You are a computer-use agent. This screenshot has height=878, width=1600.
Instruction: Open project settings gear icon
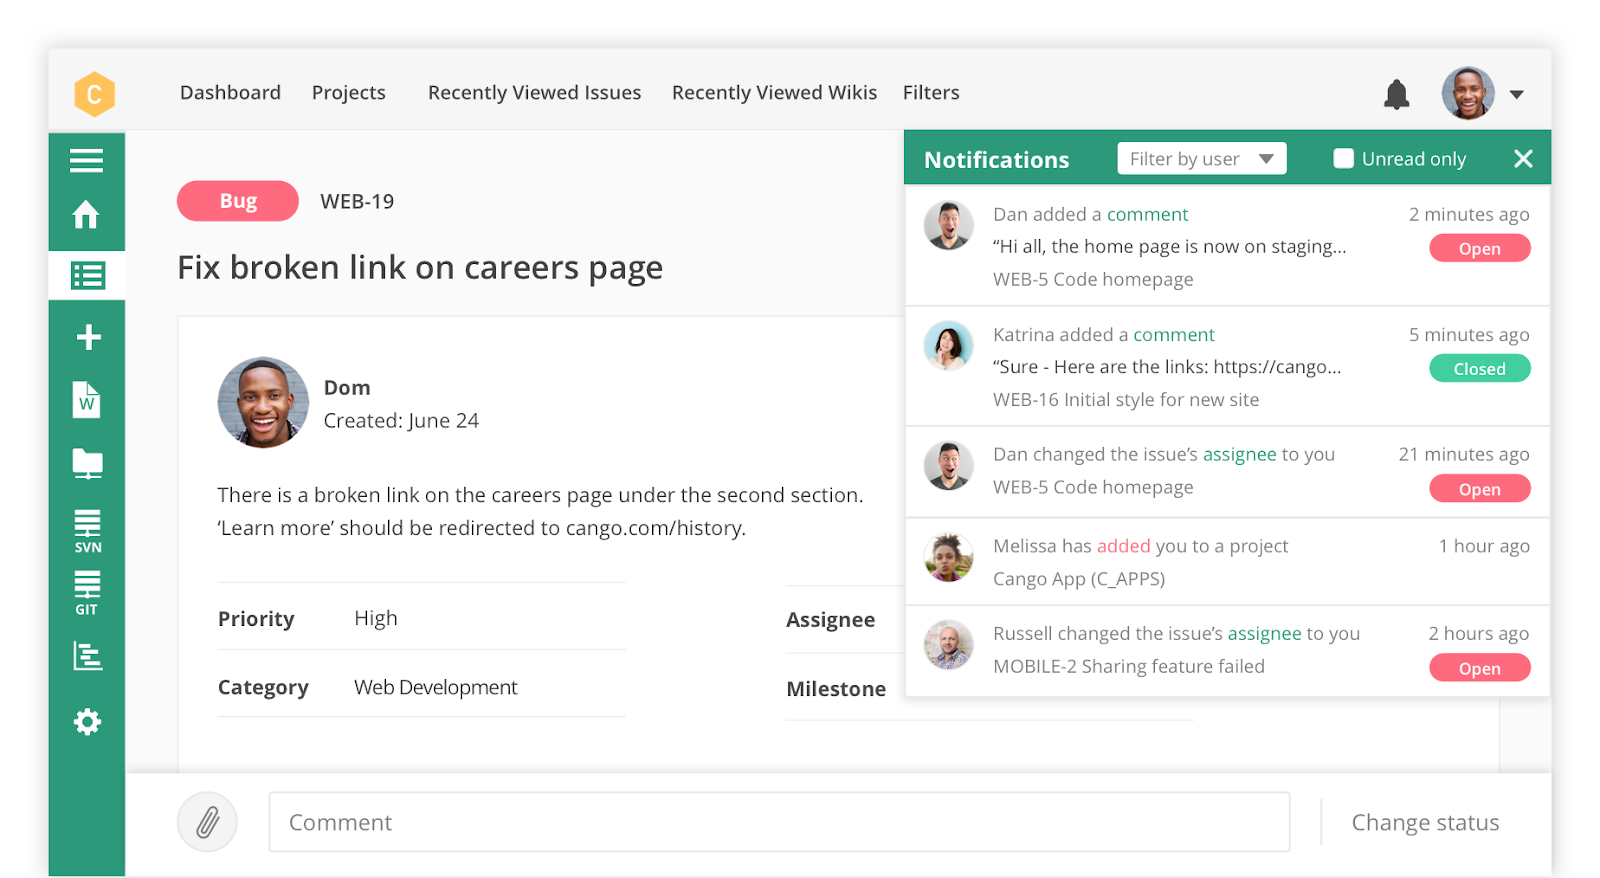tap(87, 721)
